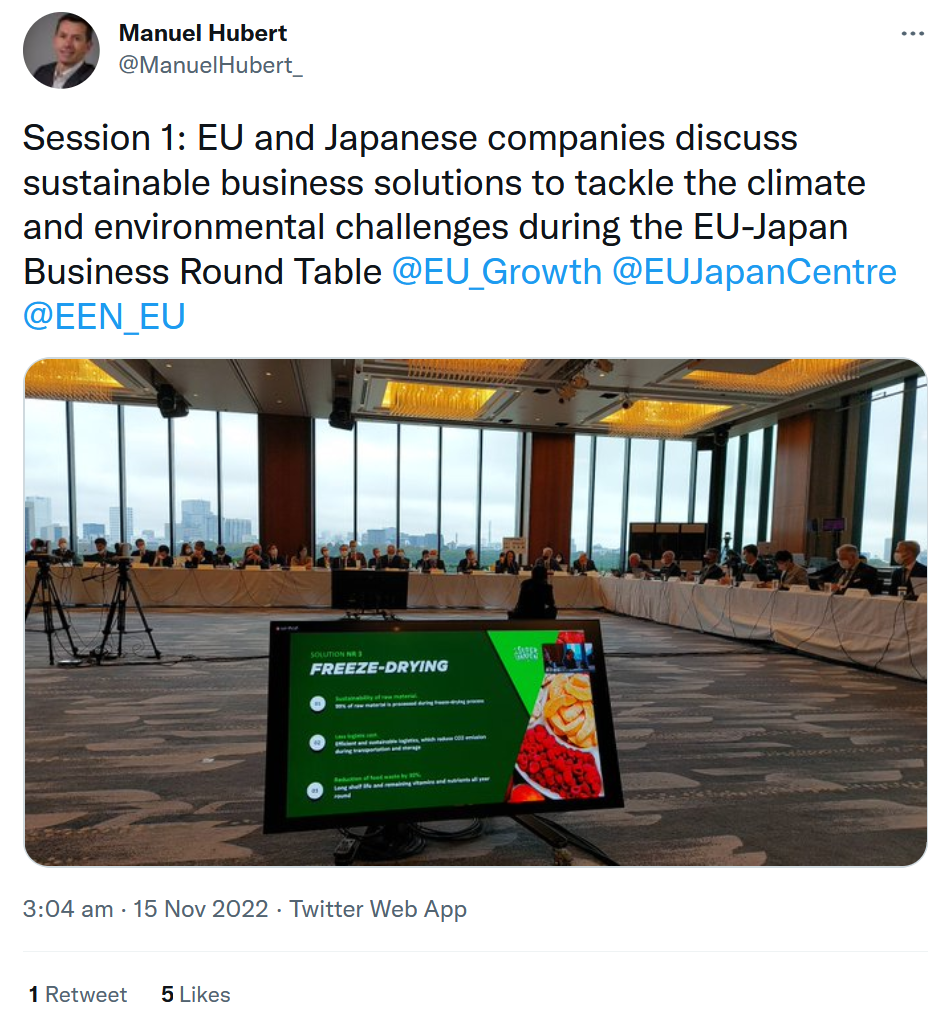The height and width of the screenshot is (1017, 951).
Task: Open the @EU_Growth mention
Action: [496, 272]
